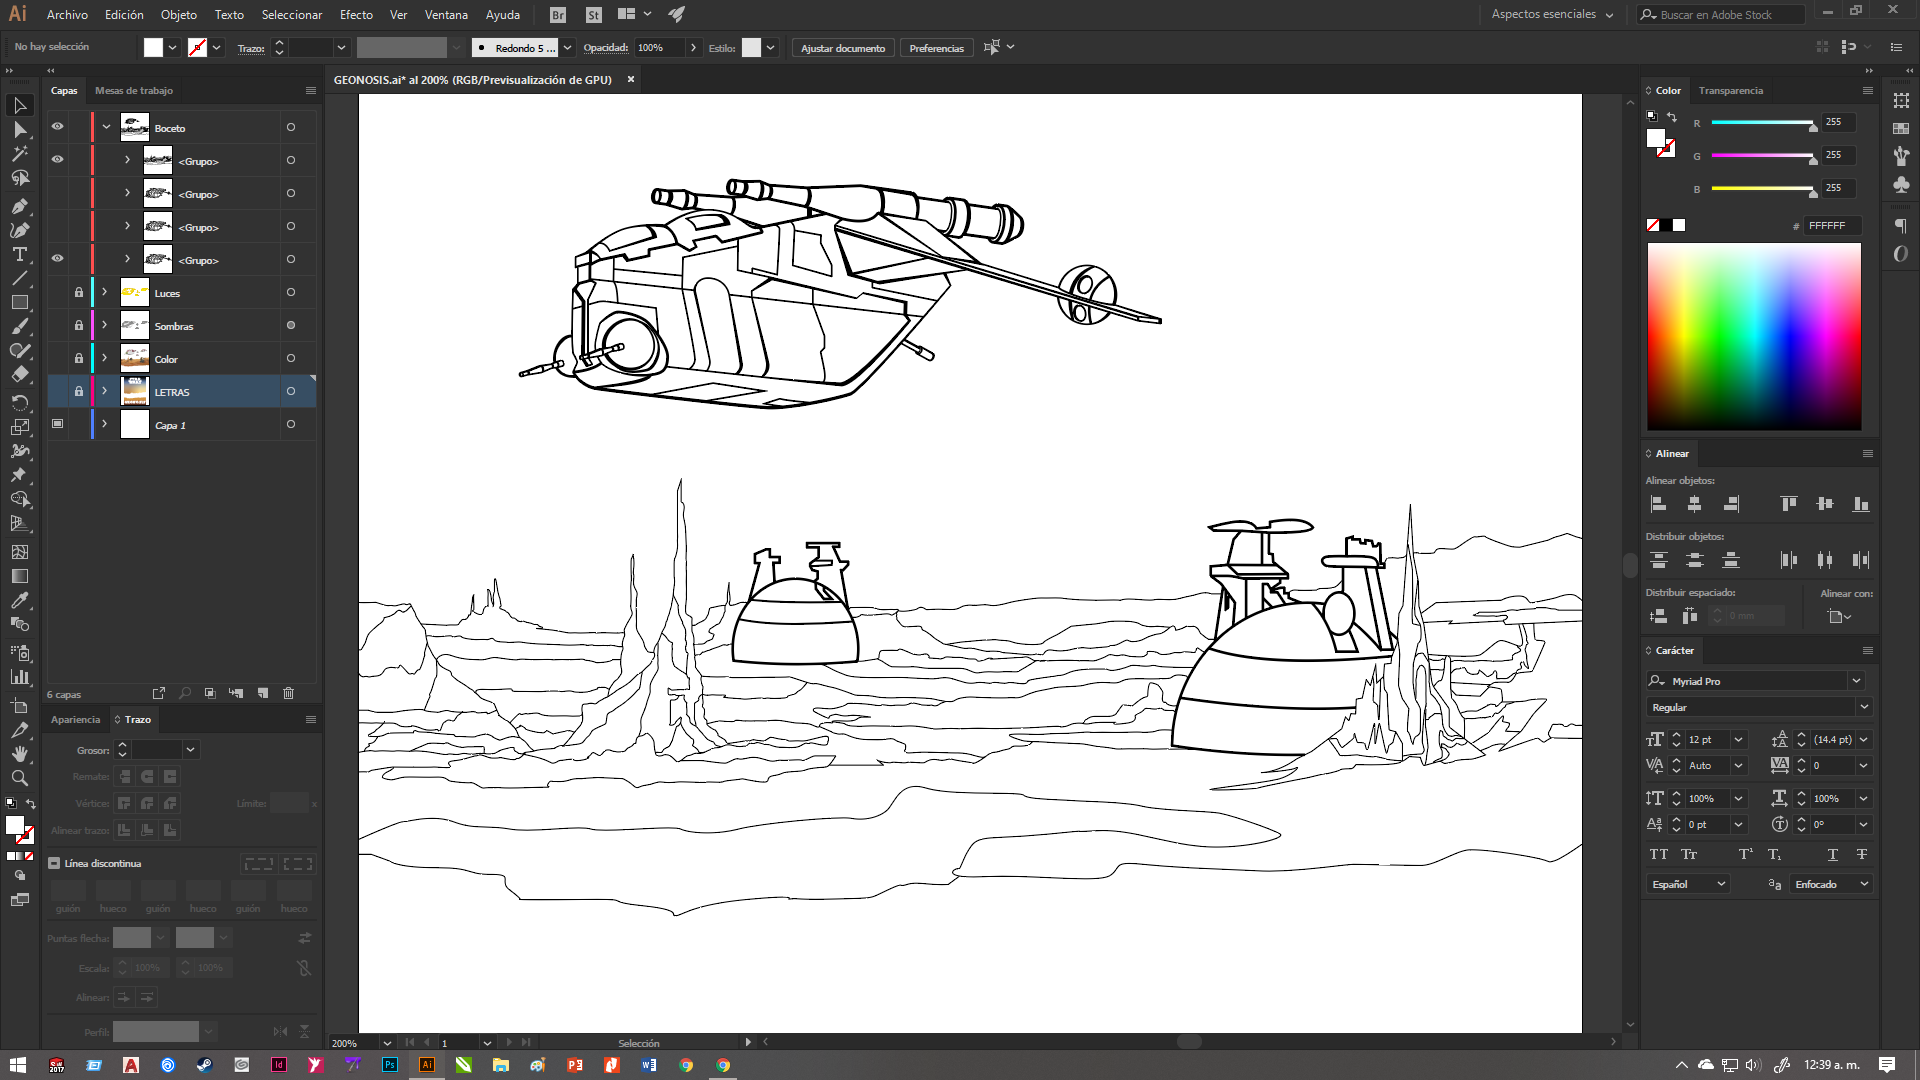Select the Type tool
Screen dimensions: 1920x1080
[x=19, y=254]
